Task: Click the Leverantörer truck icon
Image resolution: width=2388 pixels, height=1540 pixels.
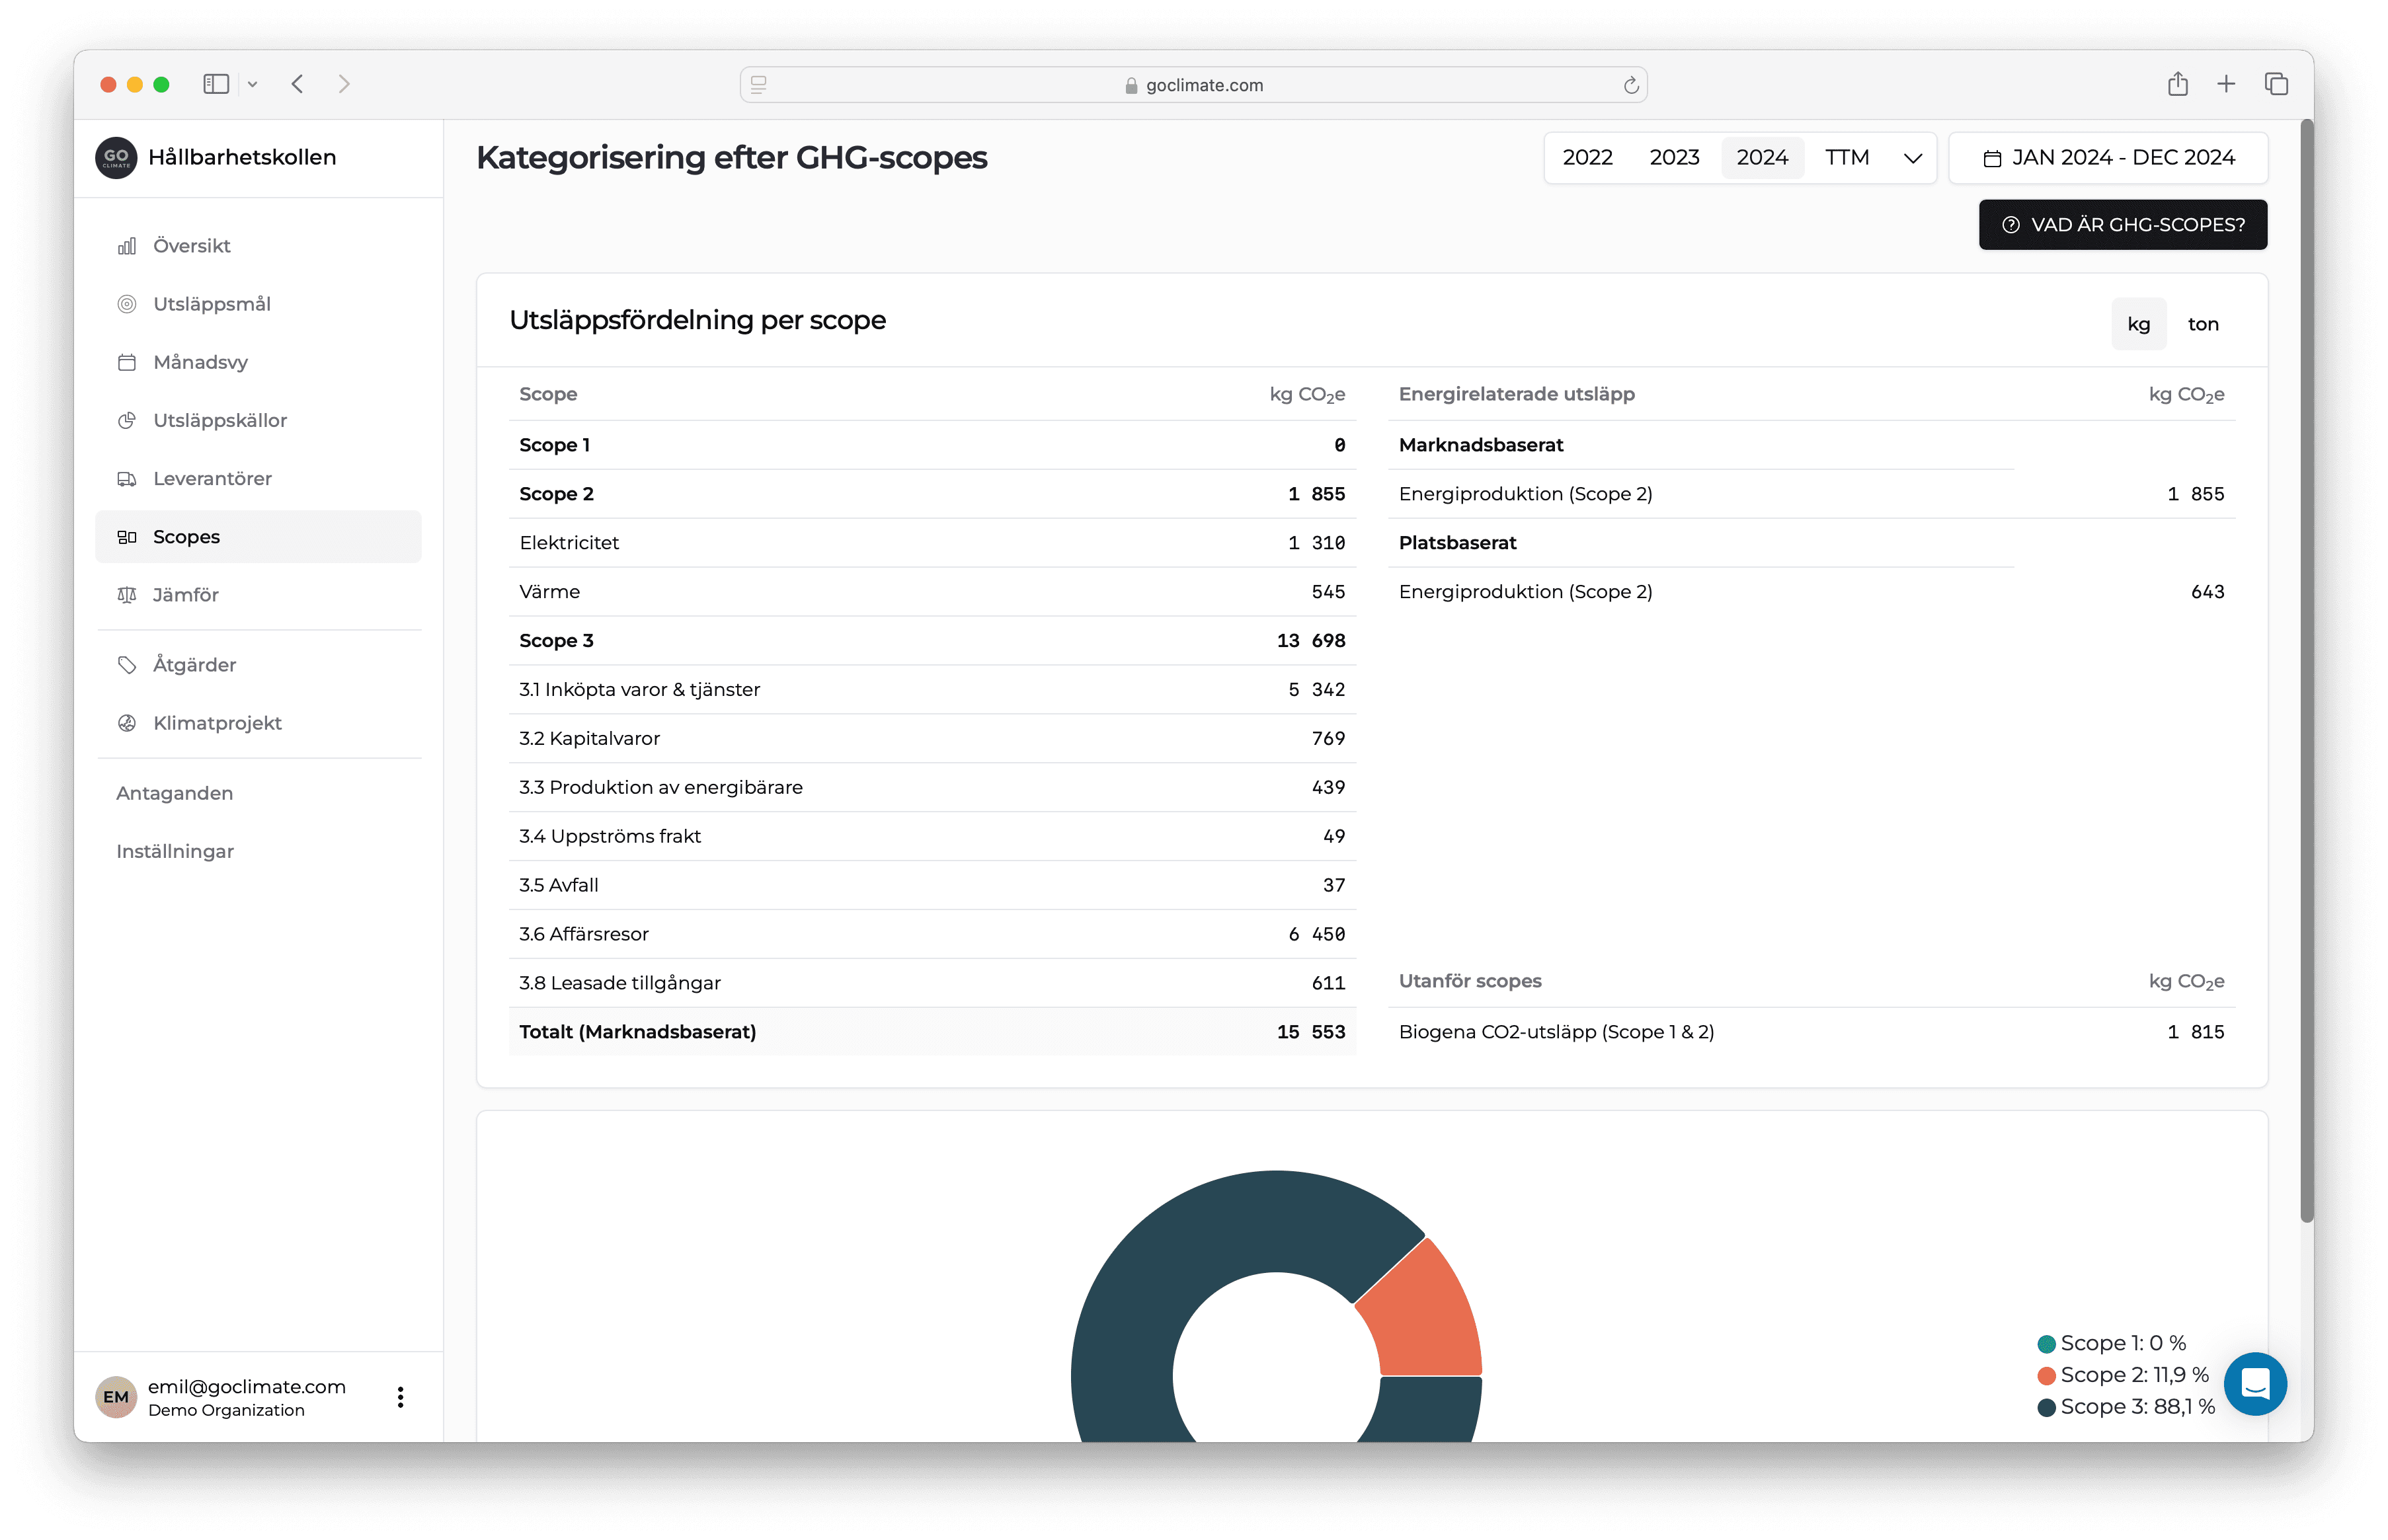Action: 127,479
